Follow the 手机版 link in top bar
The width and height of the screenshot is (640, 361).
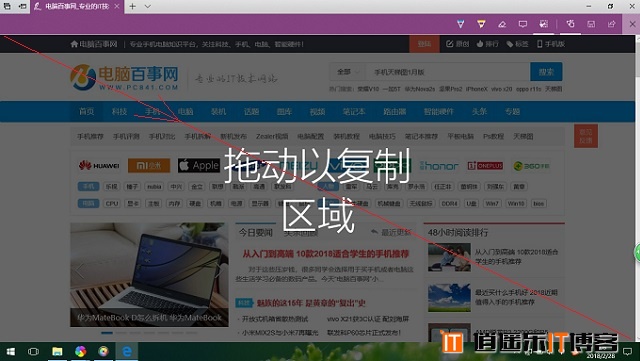coord(551,44)
